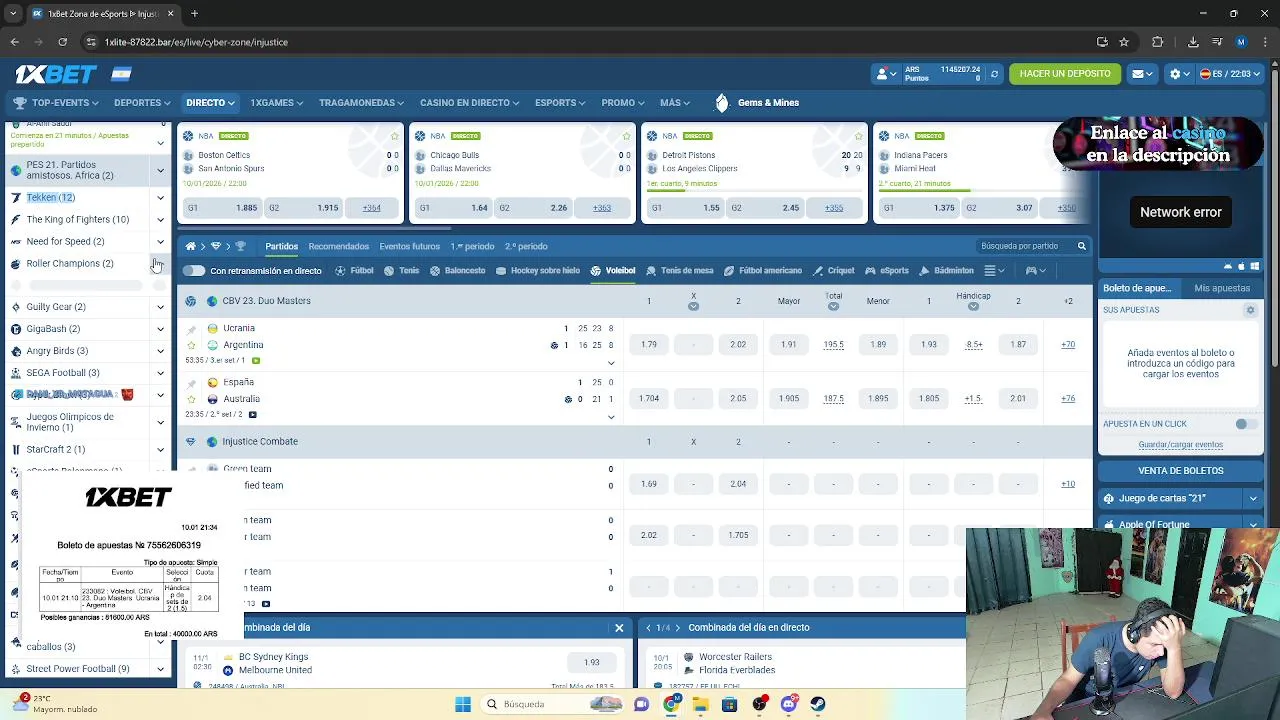Filter by Fútbol sport
Screen dimensions: 1280x720
[354, 270]
